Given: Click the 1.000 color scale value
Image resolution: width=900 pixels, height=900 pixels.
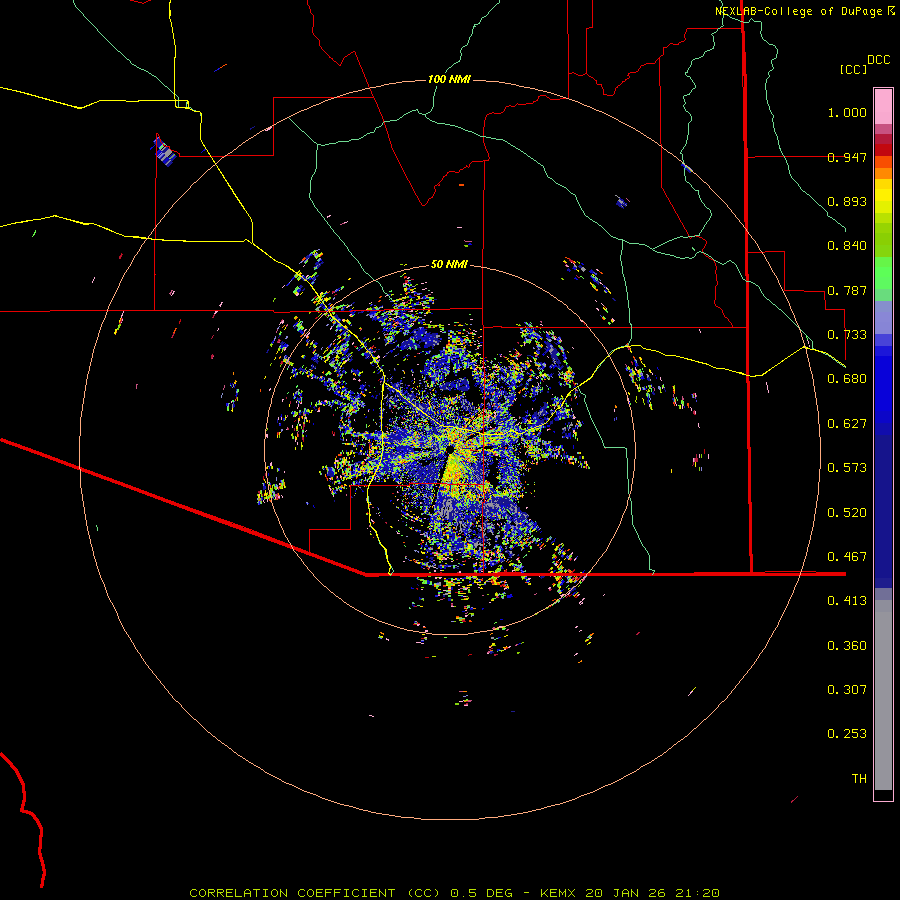Looking at the screenshot, I should [847, 112].
